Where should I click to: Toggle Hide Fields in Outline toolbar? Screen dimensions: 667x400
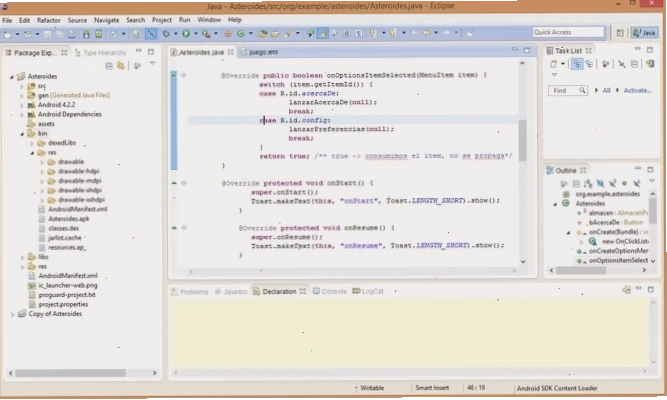click(600, 183)
